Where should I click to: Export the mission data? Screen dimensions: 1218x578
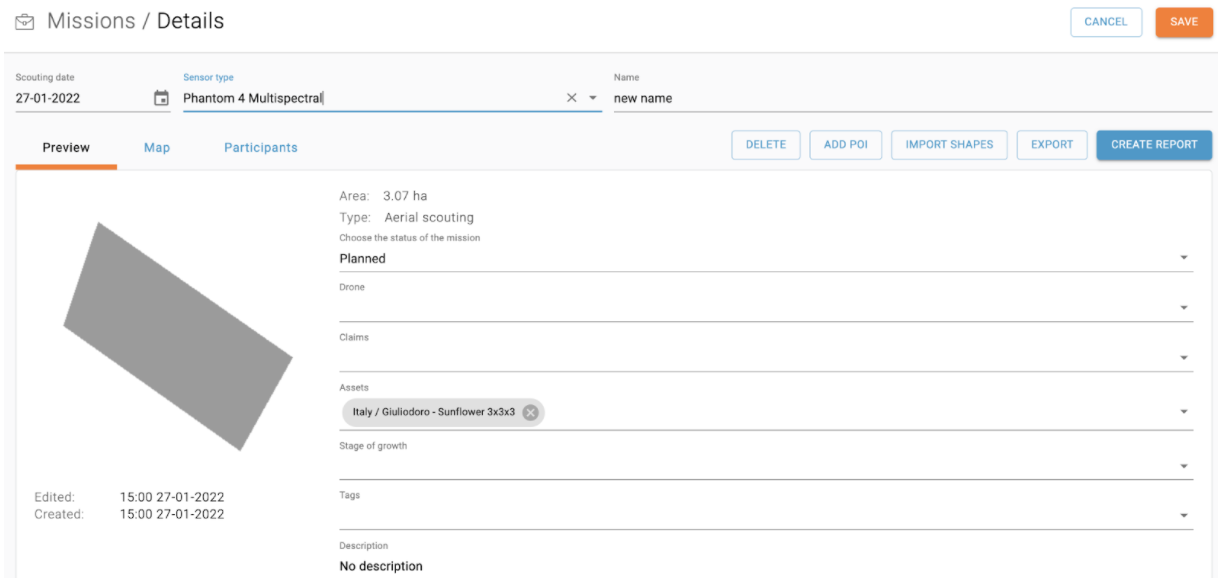[1052, 145]
